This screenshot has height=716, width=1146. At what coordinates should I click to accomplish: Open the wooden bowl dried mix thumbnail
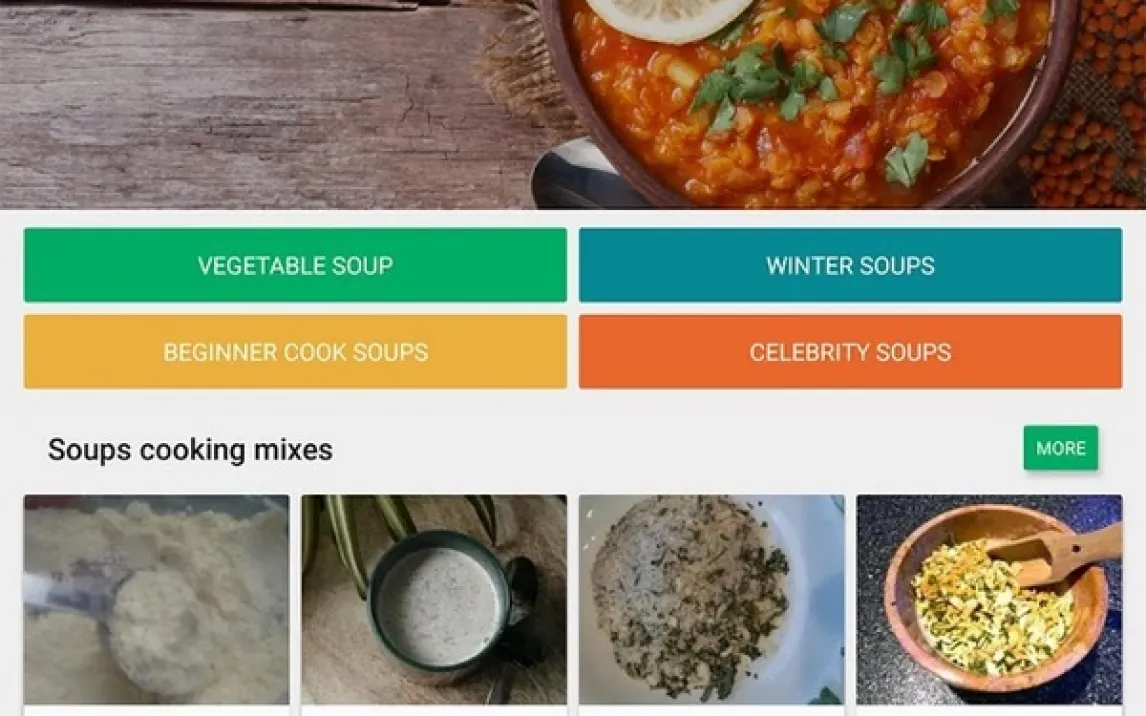tap(989, 600)
